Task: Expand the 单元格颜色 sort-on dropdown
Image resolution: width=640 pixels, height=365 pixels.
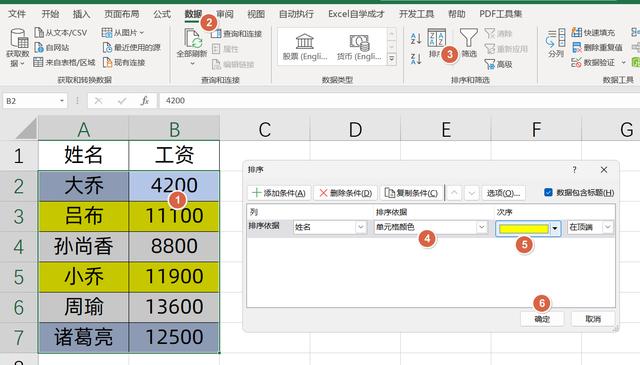Action: coord(482,227)
